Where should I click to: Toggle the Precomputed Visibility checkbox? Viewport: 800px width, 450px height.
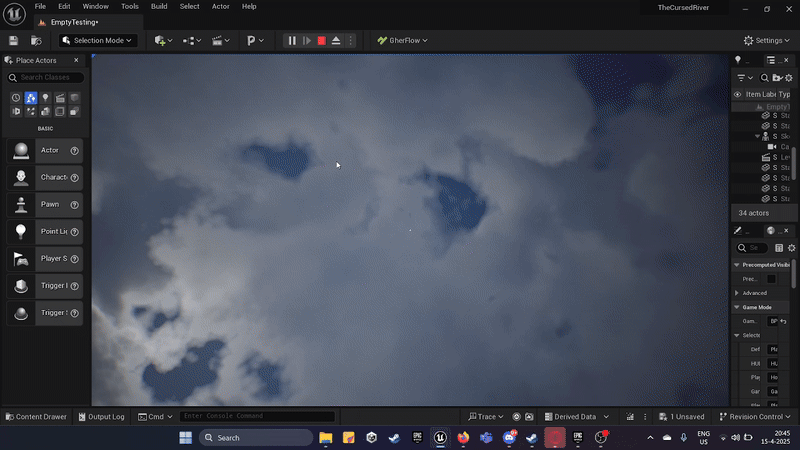click(771, 279)
